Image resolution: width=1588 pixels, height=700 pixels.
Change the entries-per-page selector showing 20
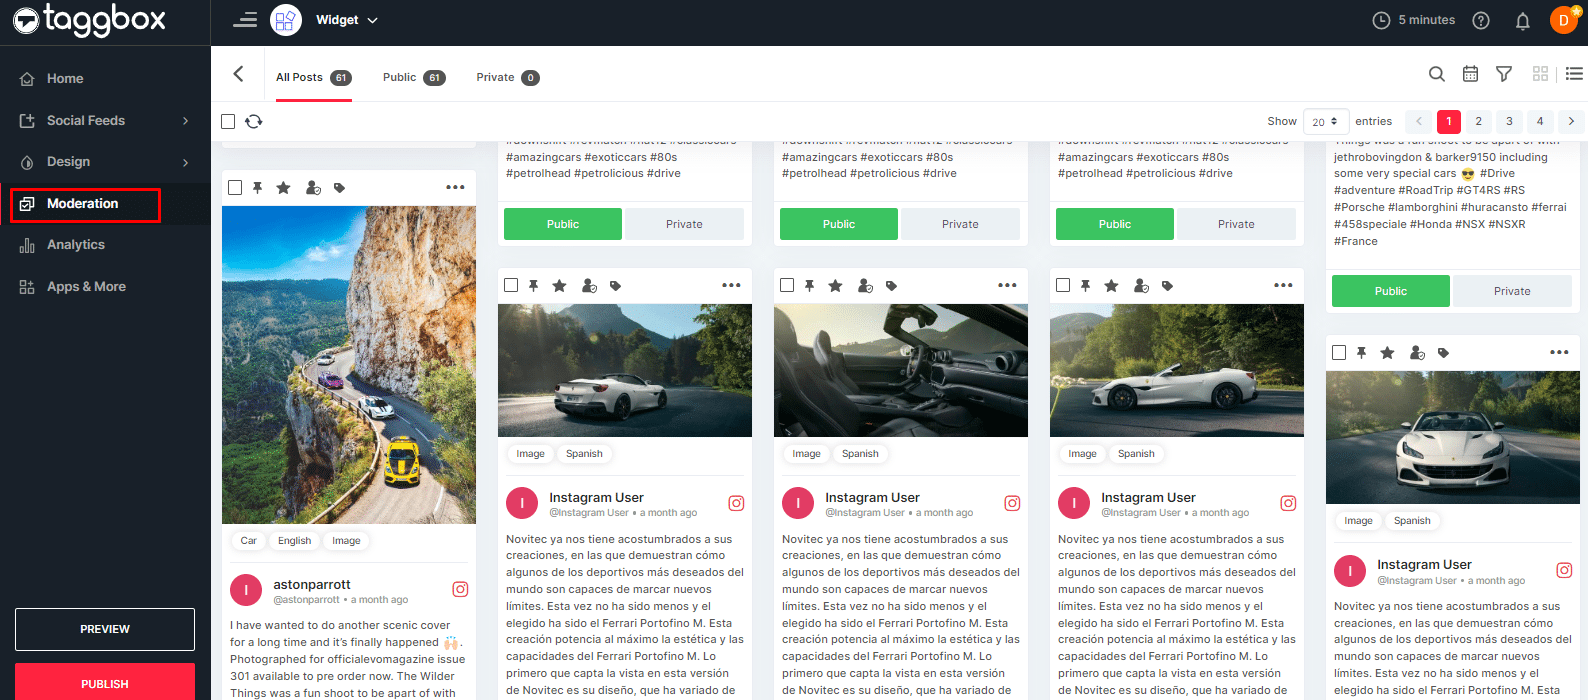[1325, 122]
